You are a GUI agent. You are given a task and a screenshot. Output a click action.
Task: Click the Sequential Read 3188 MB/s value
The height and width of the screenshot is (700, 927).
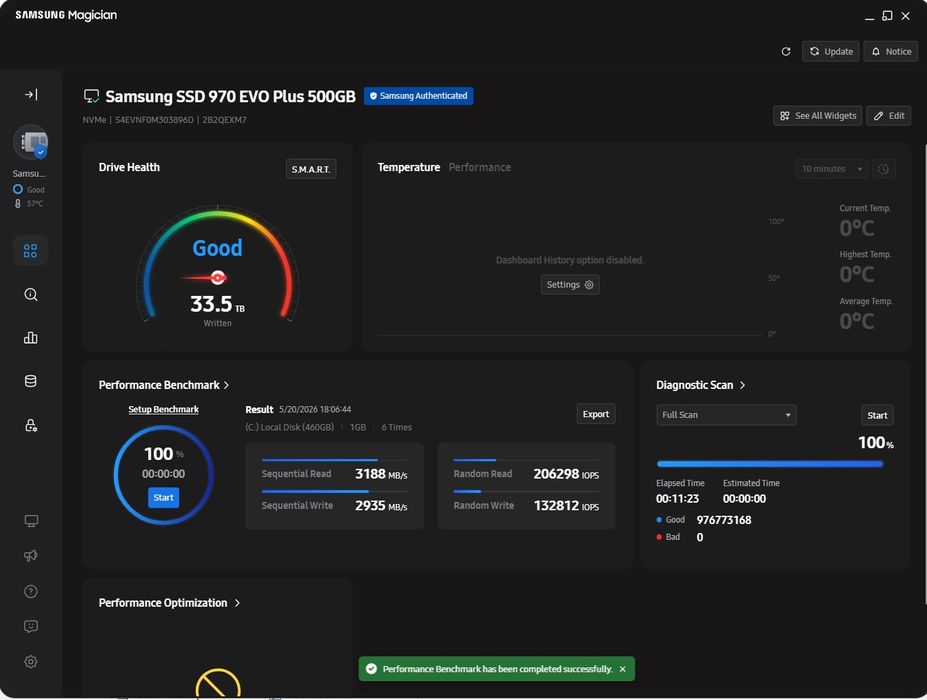pyautogui.click(x=381, y=474)
